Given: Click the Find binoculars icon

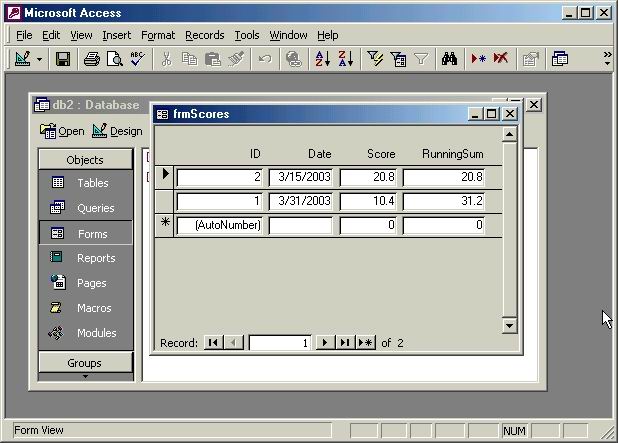Looking at the screenshot, I should 449,59.
